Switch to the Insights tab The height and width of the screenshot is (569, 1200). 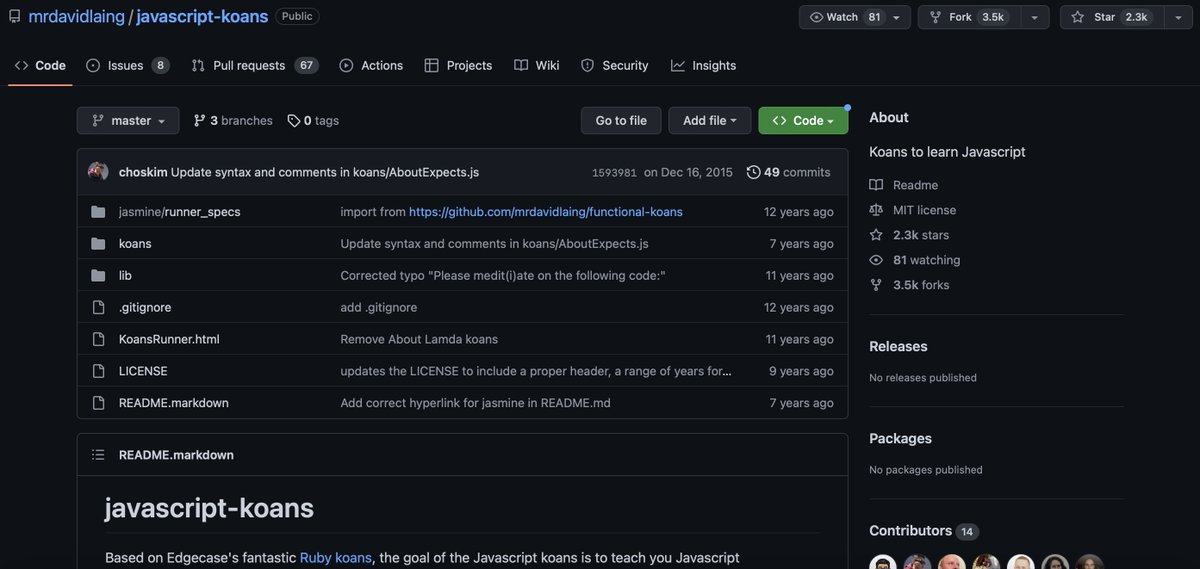[703, 65]
